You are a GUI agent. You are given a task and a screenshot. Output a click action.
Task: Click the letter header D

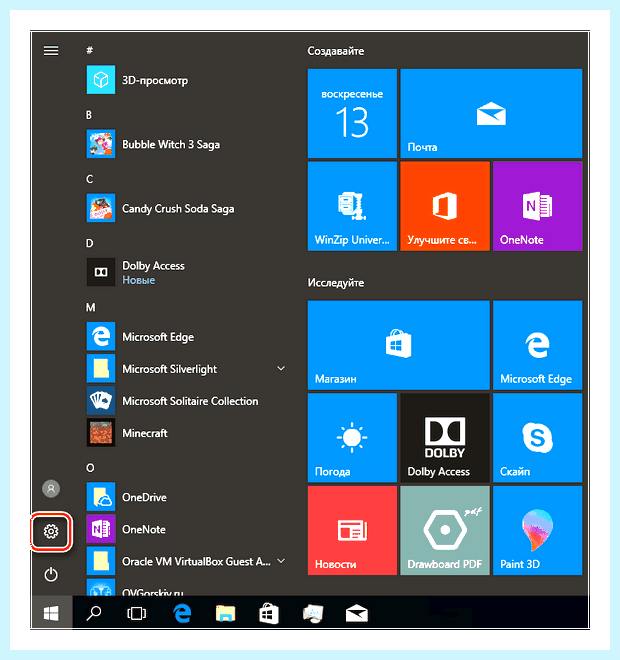(89, 243)
